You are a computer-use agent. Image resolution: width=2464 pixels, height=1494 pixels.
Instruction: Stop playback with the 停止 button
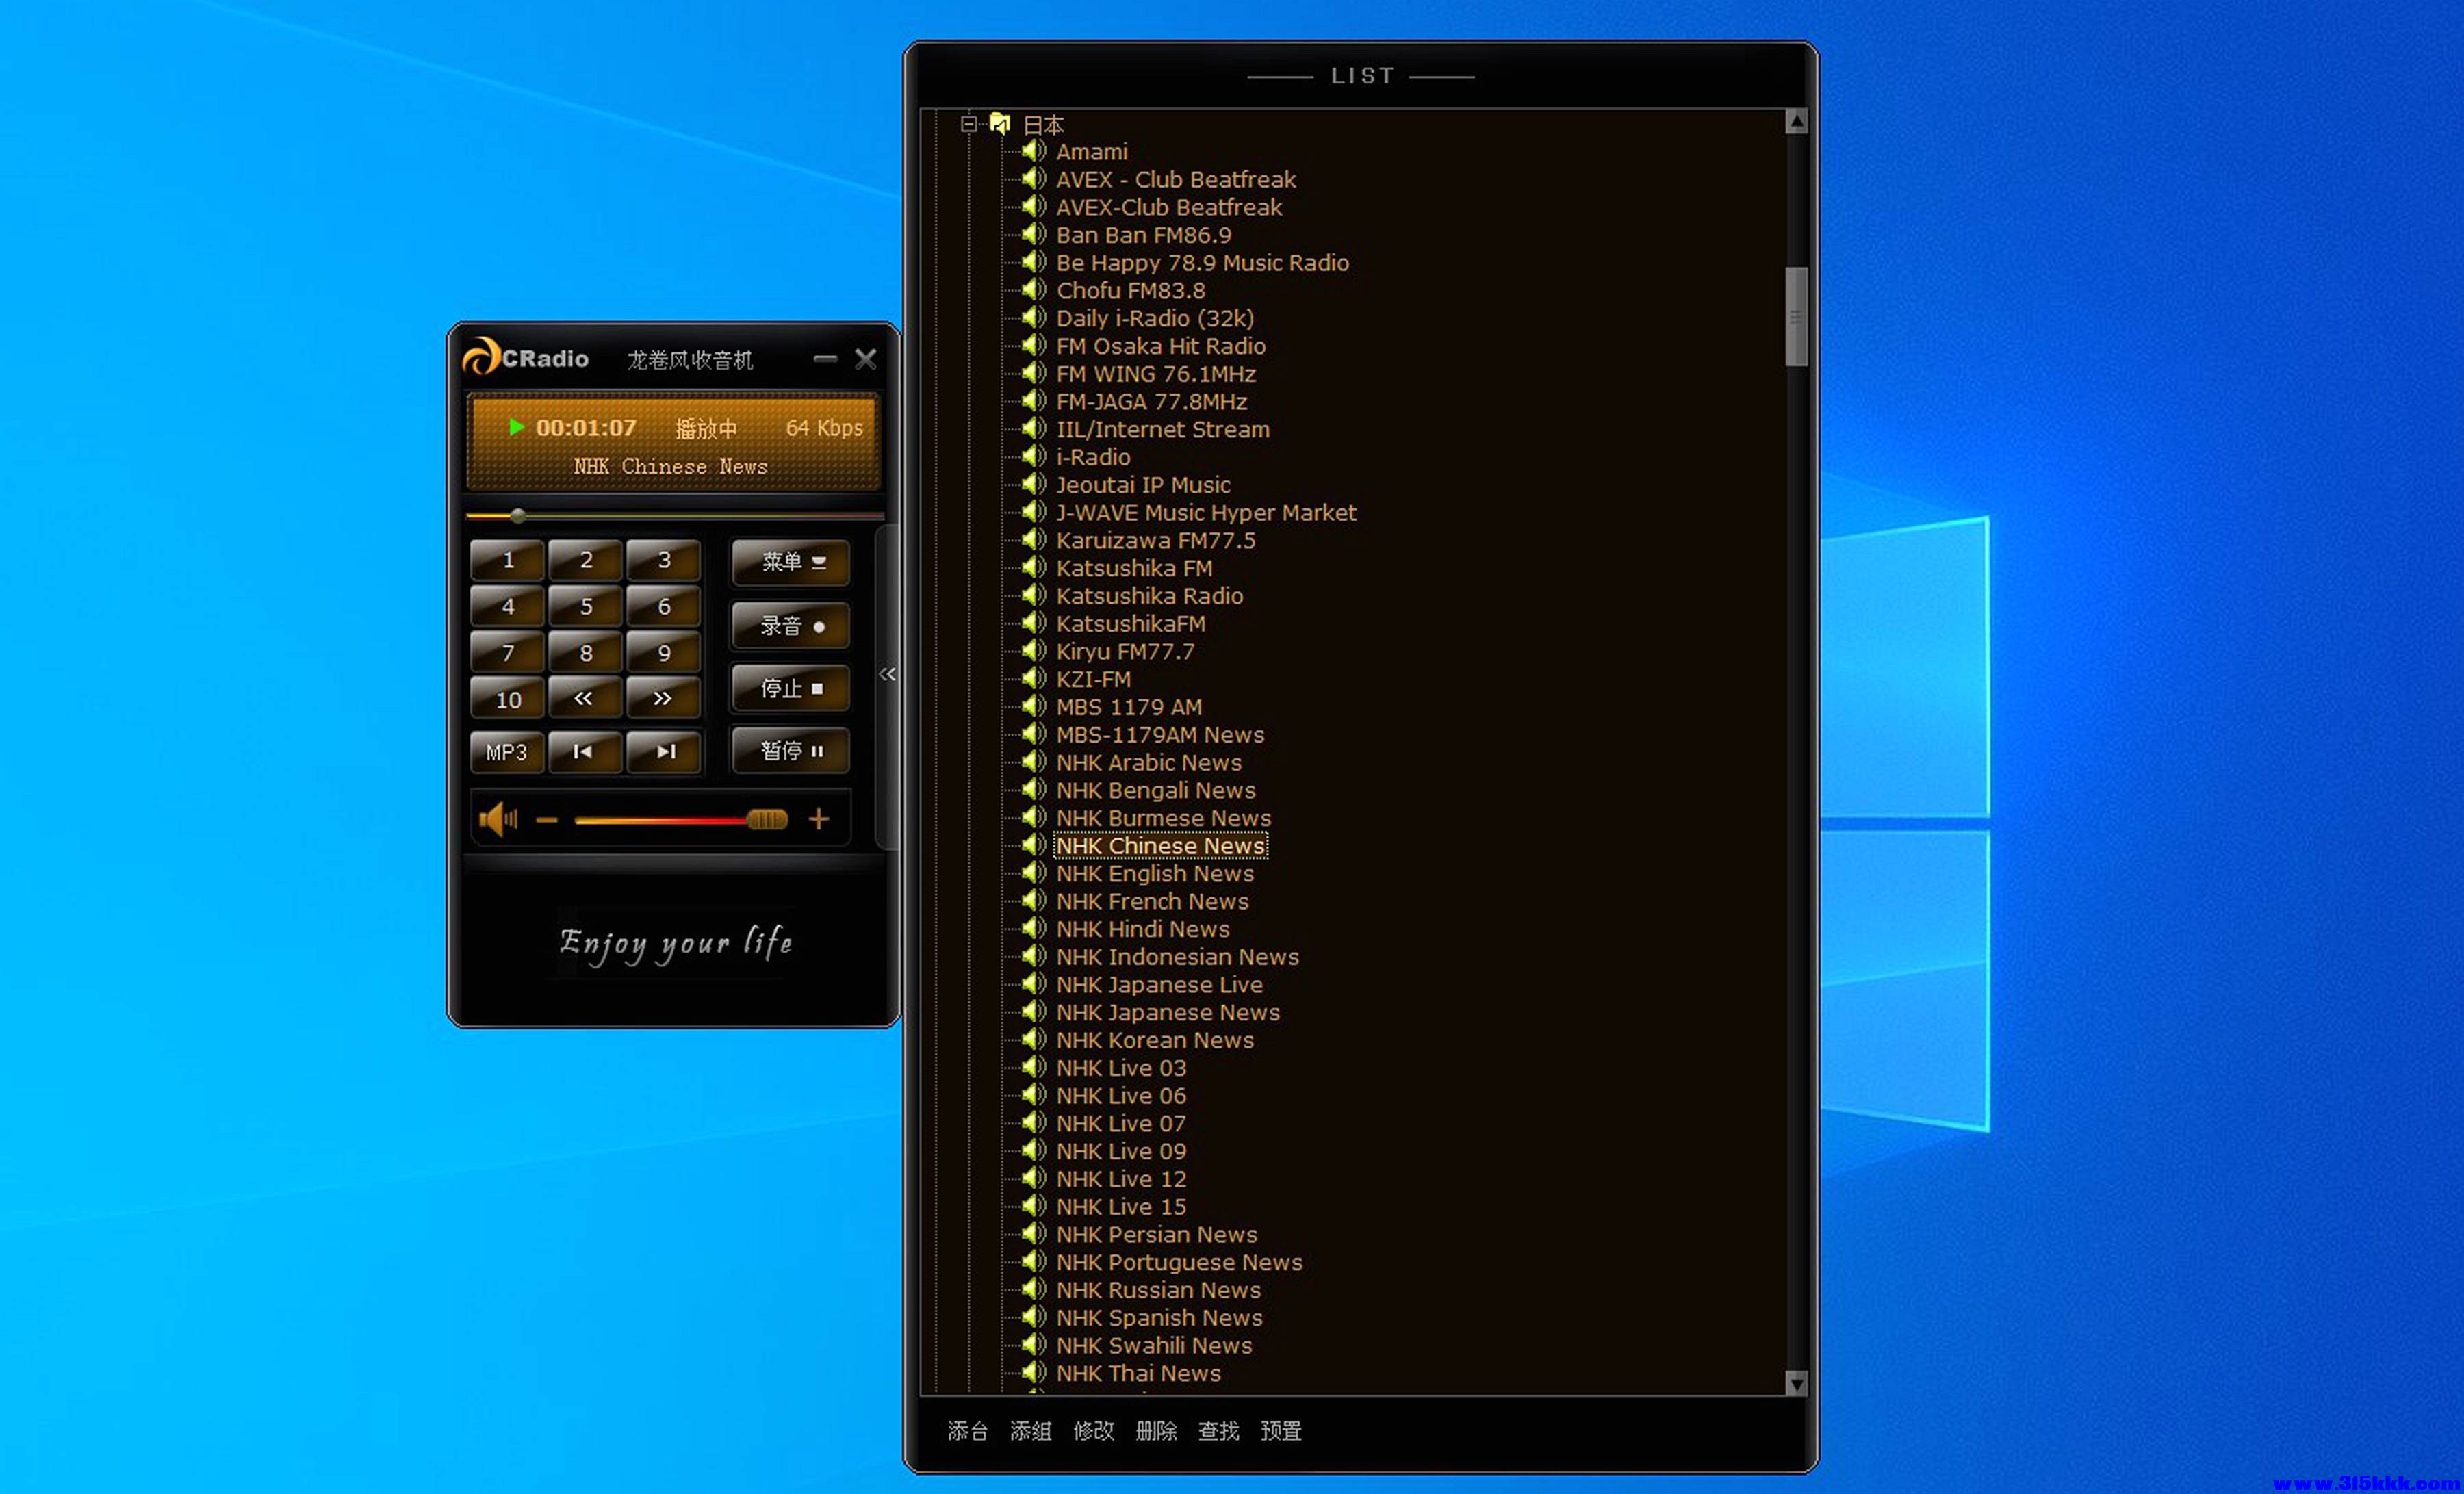pos(791,688)
